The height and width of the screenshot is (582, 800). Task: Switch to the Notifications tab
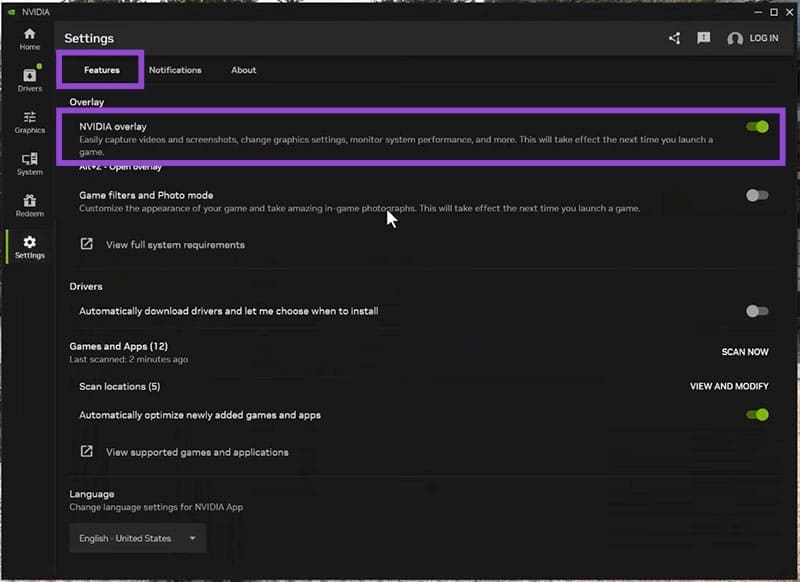click(x=175, y=70)
